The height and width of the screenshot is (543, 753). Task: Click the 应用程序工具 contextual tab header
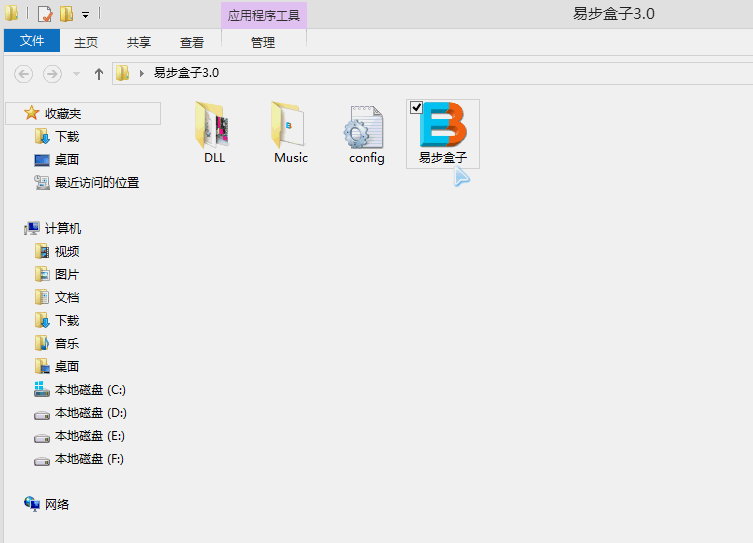click(264, 15)
